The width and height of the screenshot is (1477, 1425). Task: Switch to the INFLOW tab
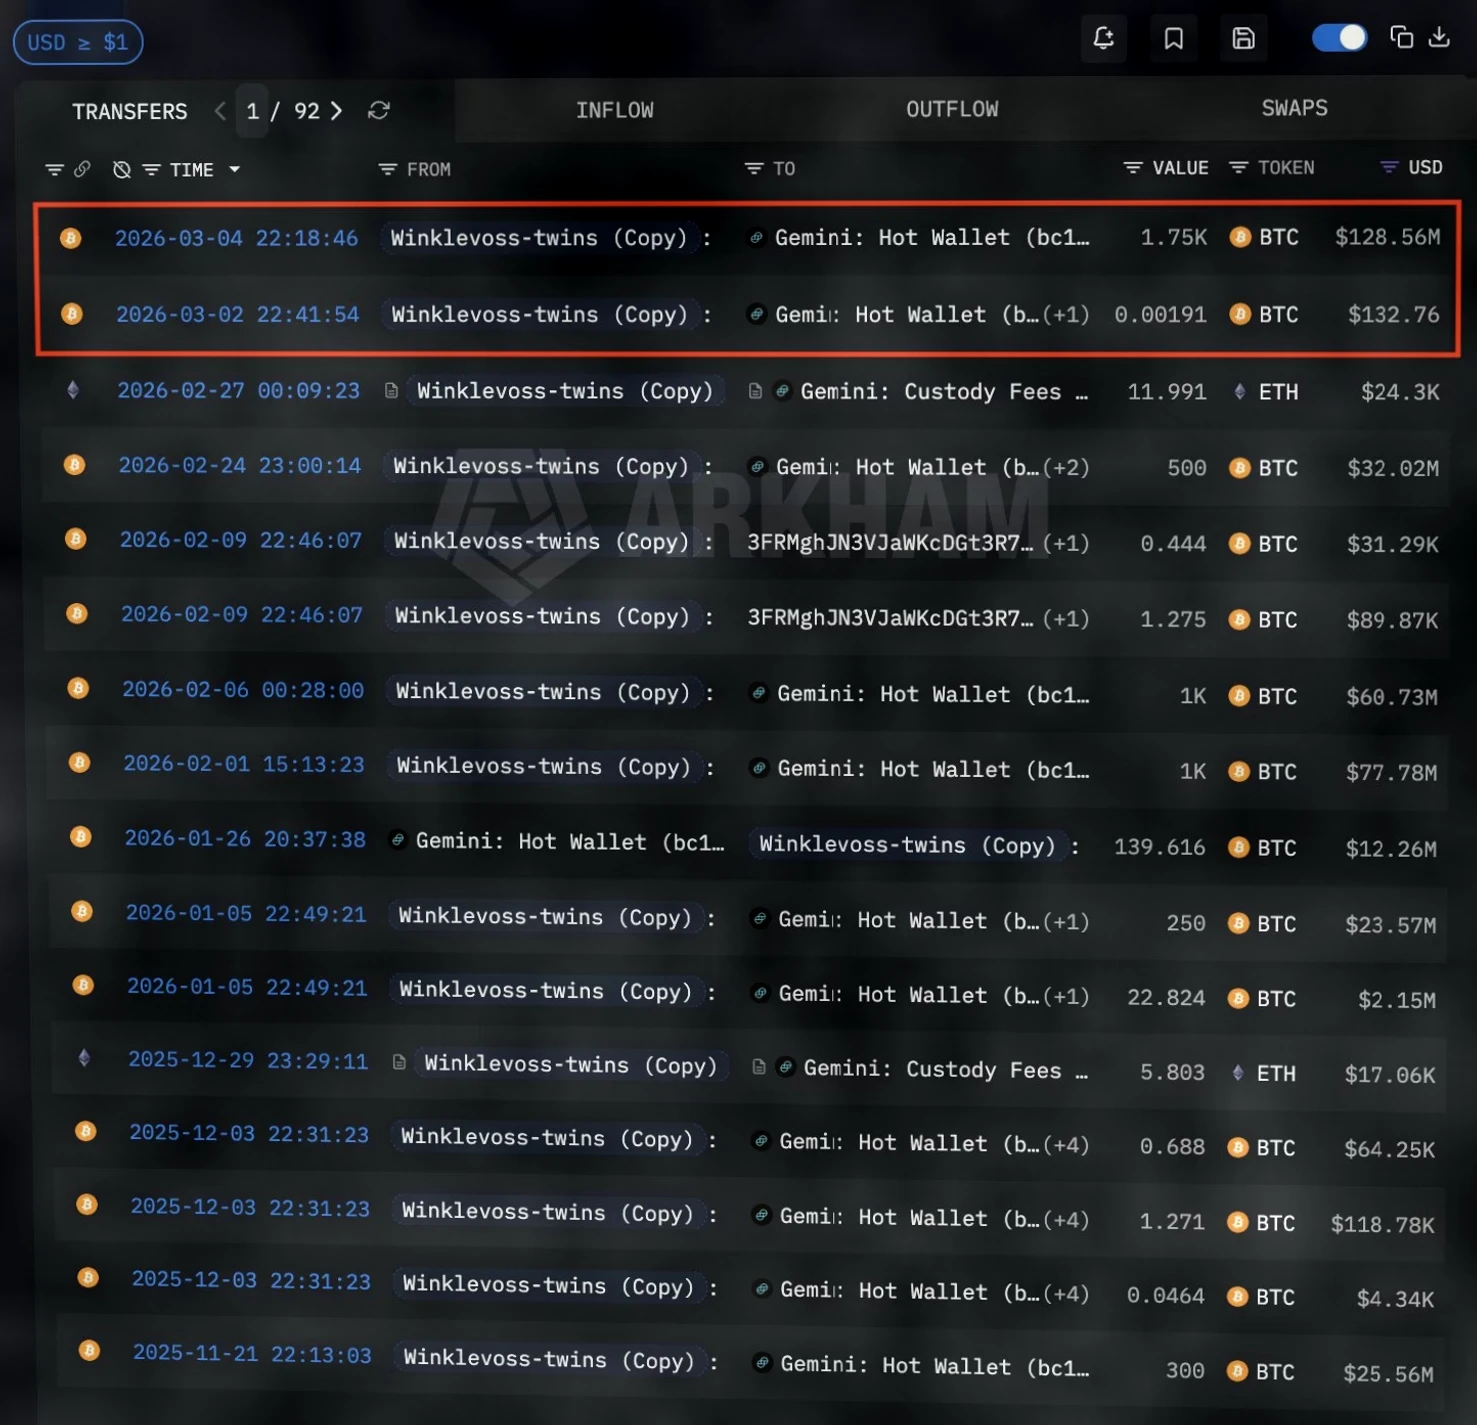[x=615, y=110]
